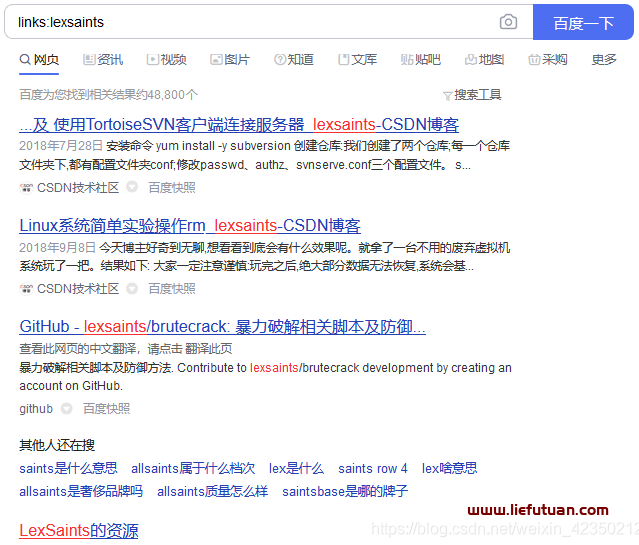Viewport: 639px width, 545px height.
Task: Open the 知道 tab
Action: (x=294, y=60)
